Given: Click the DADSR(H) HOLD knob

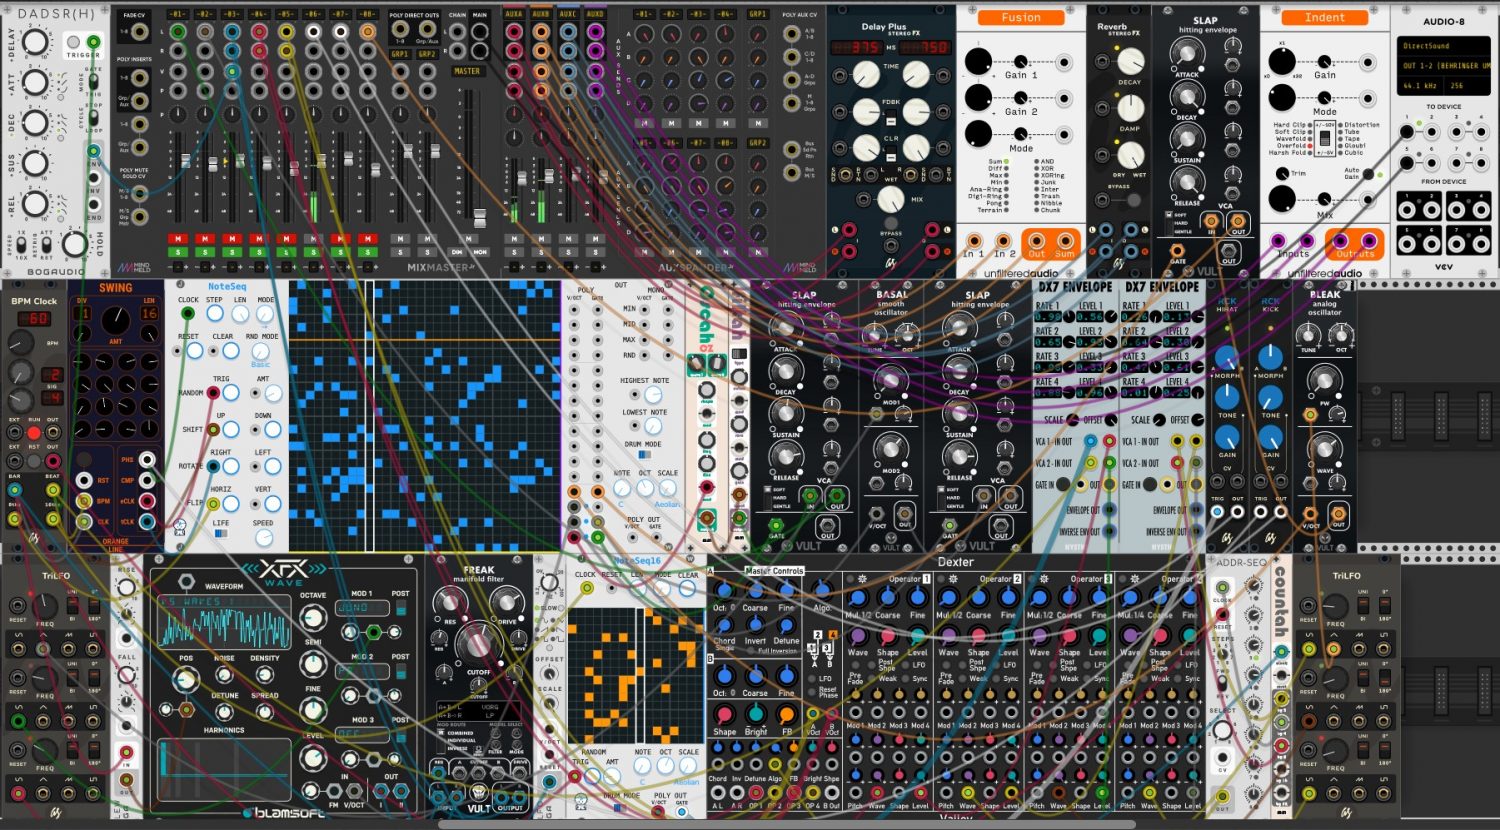Looking at the screenshot, I should [74, 243].
